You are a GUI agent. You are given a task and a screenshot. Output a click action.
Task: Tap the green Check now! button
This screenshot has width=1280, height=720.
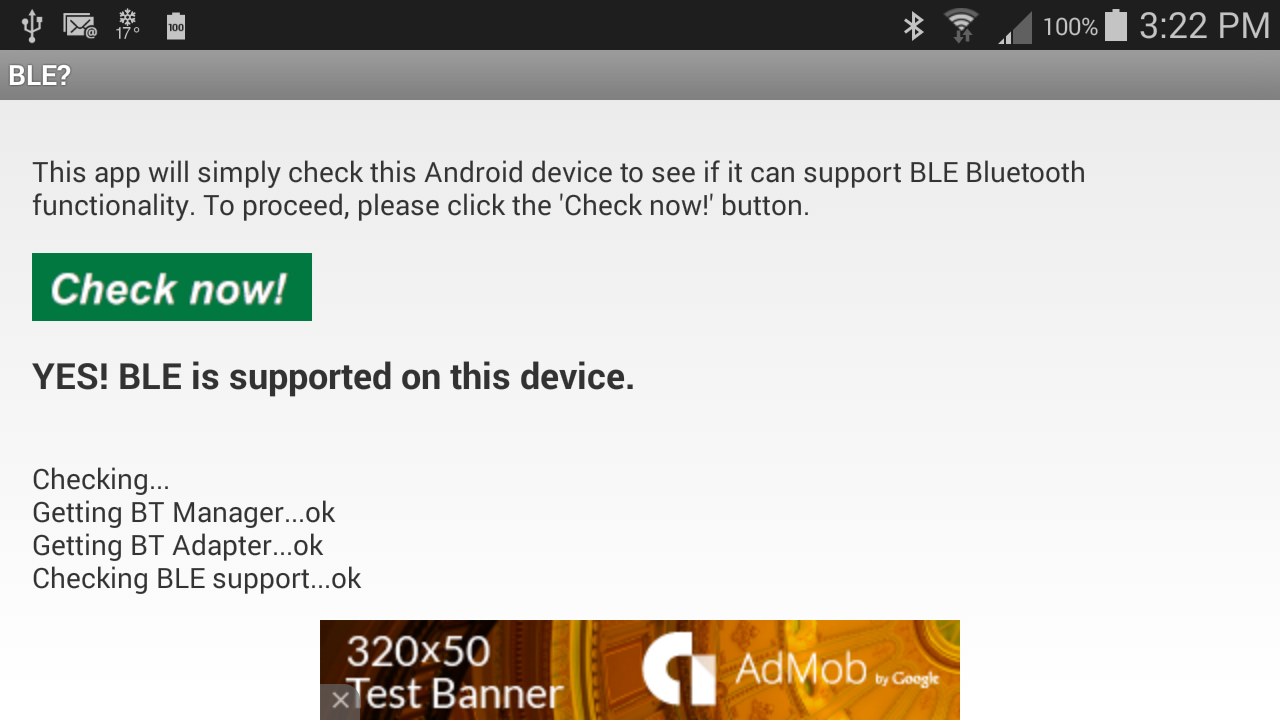(172, 287)
